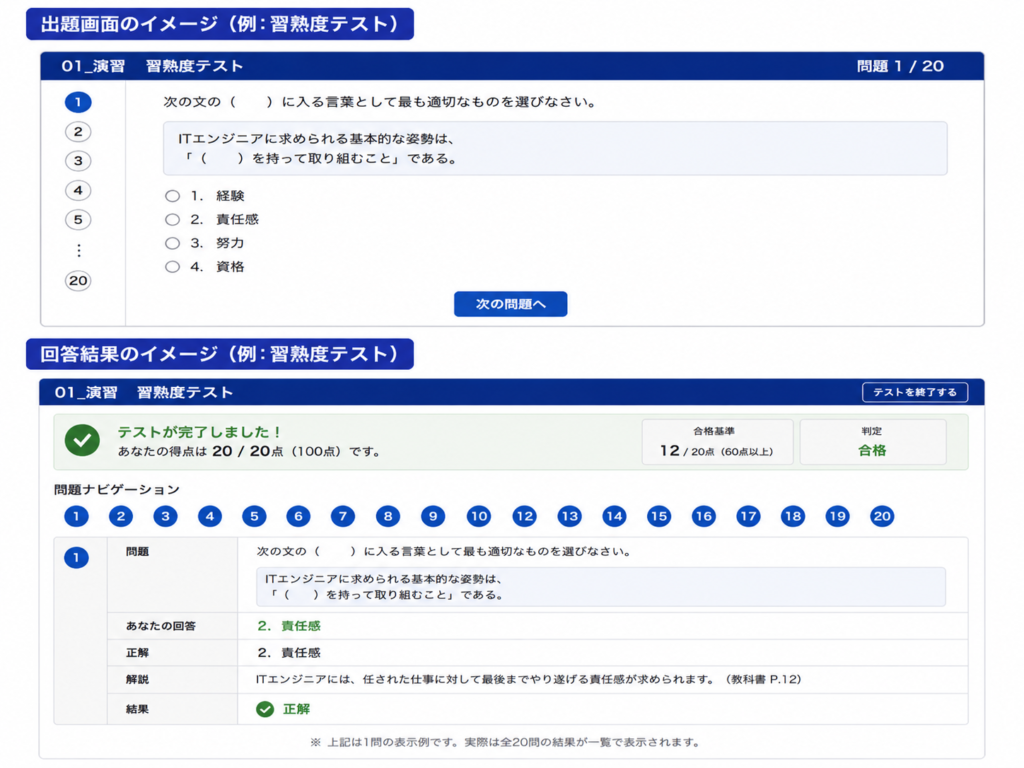This screenshot has height=768, width=1024.
Task: Open result for question 13 in 問題ナビゲーション
Action: 569,517
